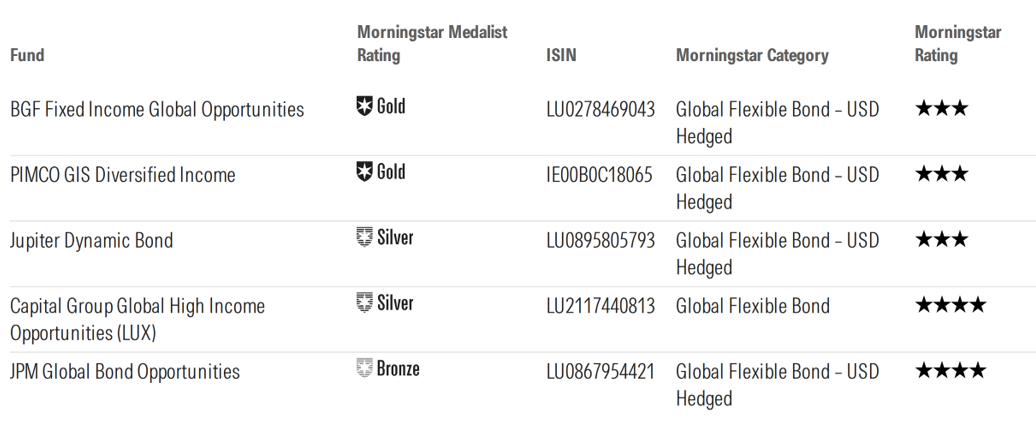Select ISIN LU0278469043 text
Screen dimensions: 1036x425
[x=601, y=109]
